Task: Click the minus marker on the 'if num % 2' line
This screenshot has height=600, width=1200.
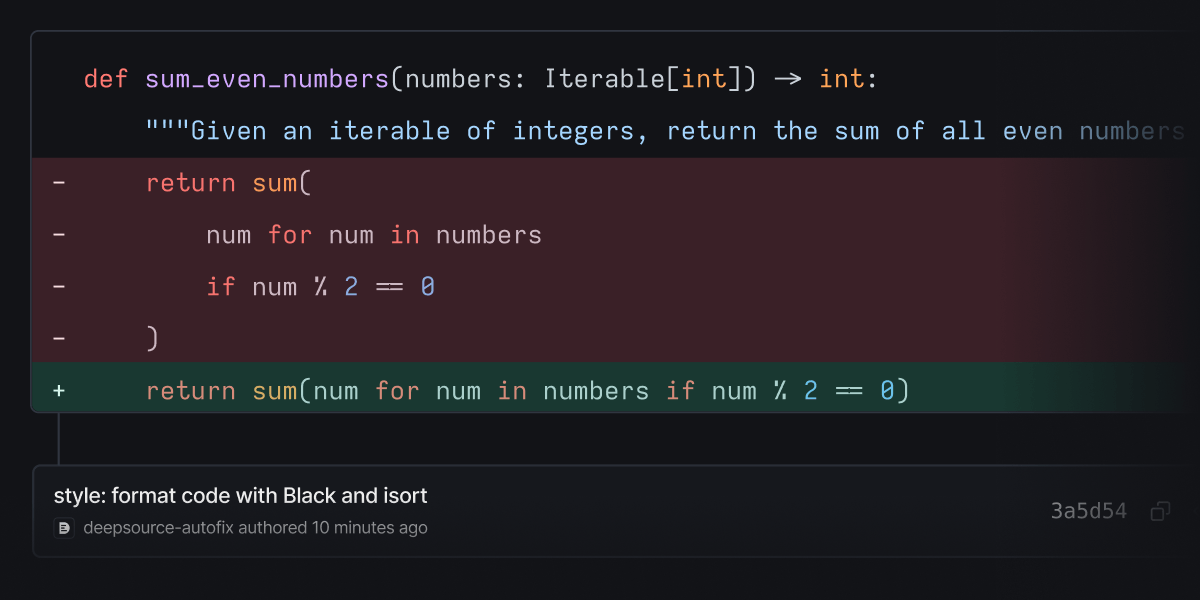Action: (58, 286)
